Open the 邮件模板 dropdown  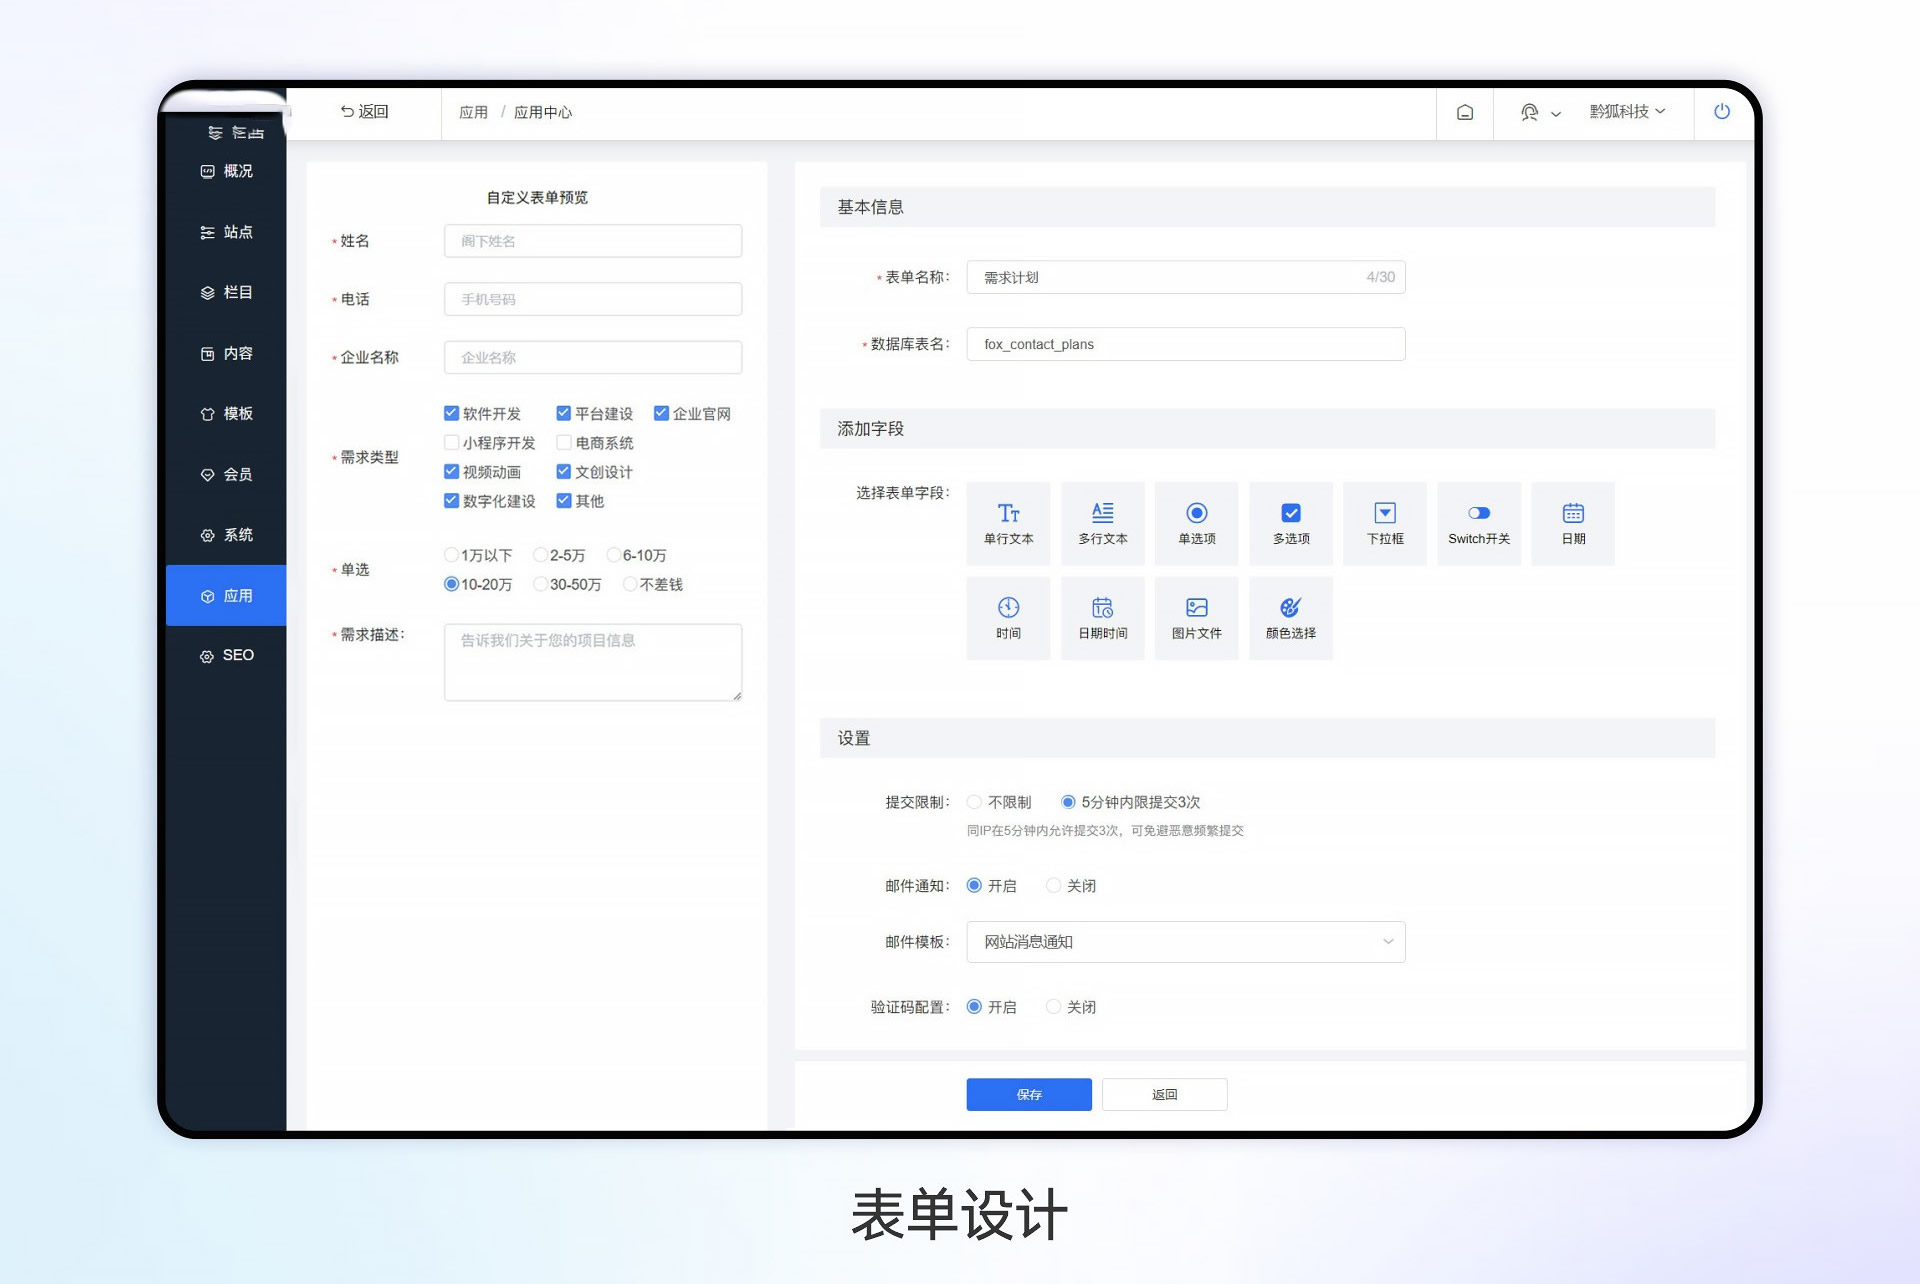click(x=1185, y=941)
